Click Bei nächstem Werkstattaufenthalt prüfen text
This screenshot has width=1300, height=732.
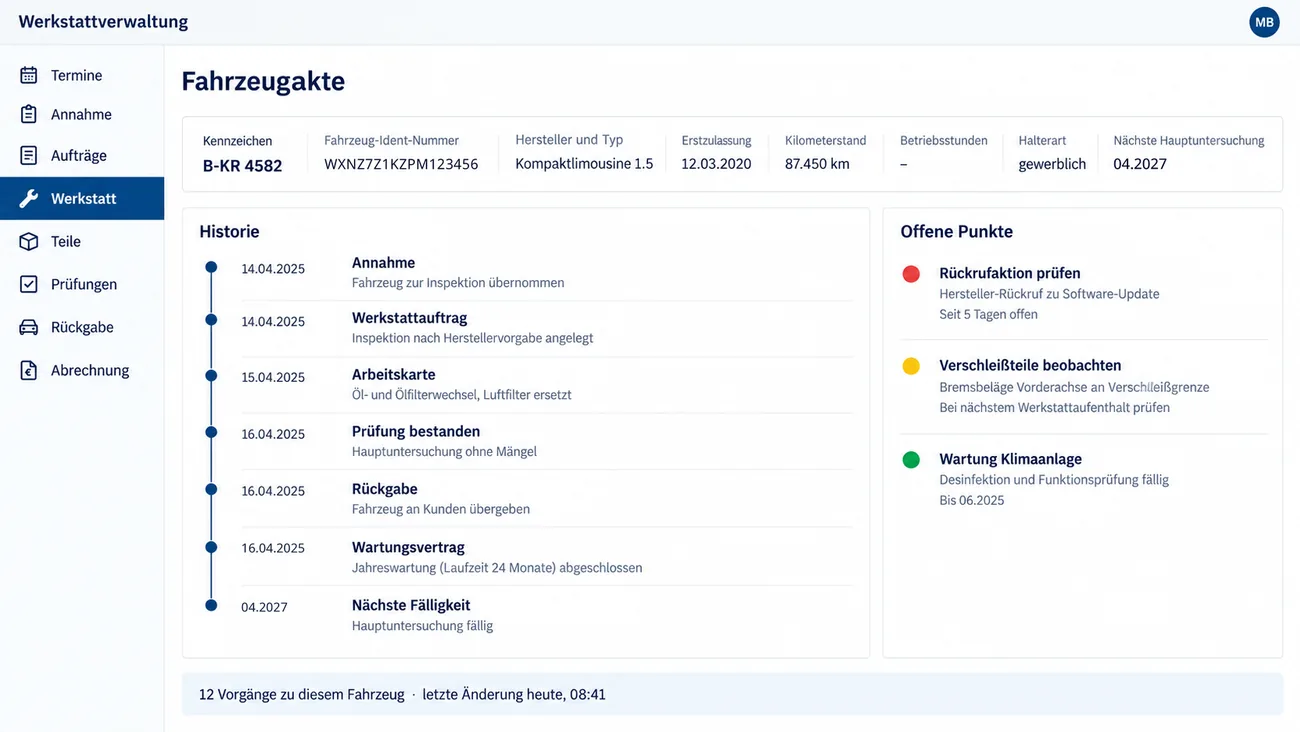(x=1054, y=407)
